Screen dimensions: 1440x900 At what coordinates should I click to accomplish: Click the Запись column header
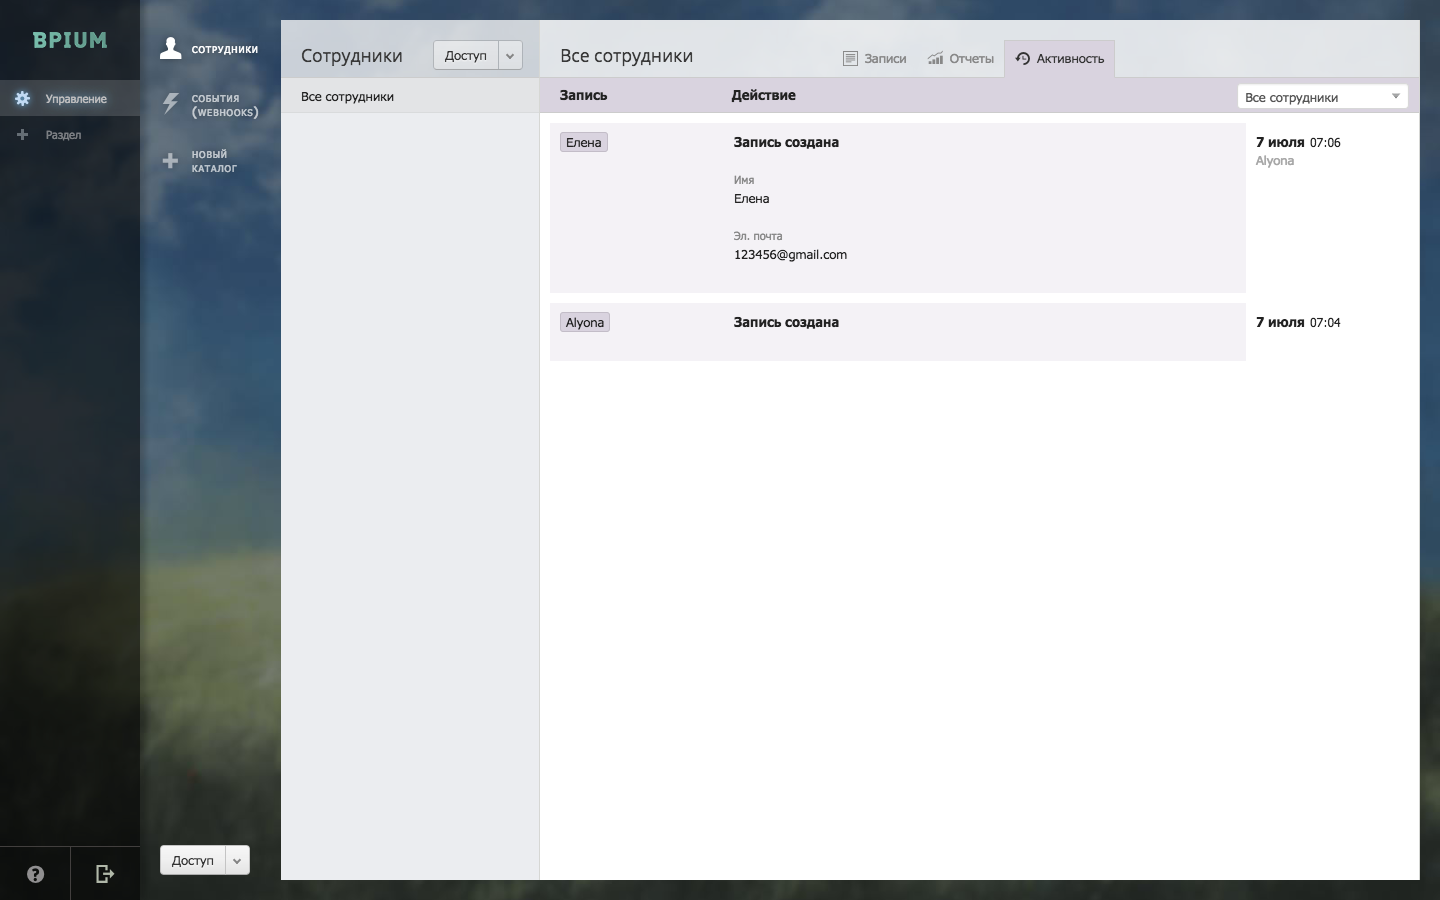(x=583, y=95)
